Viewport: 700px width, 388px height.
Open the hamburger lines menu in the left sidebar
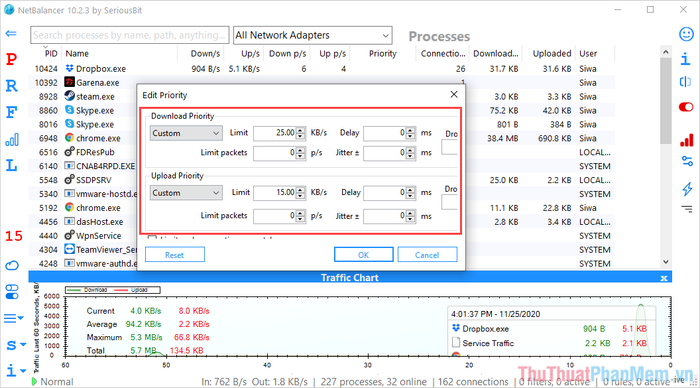[x=13, y=318]
